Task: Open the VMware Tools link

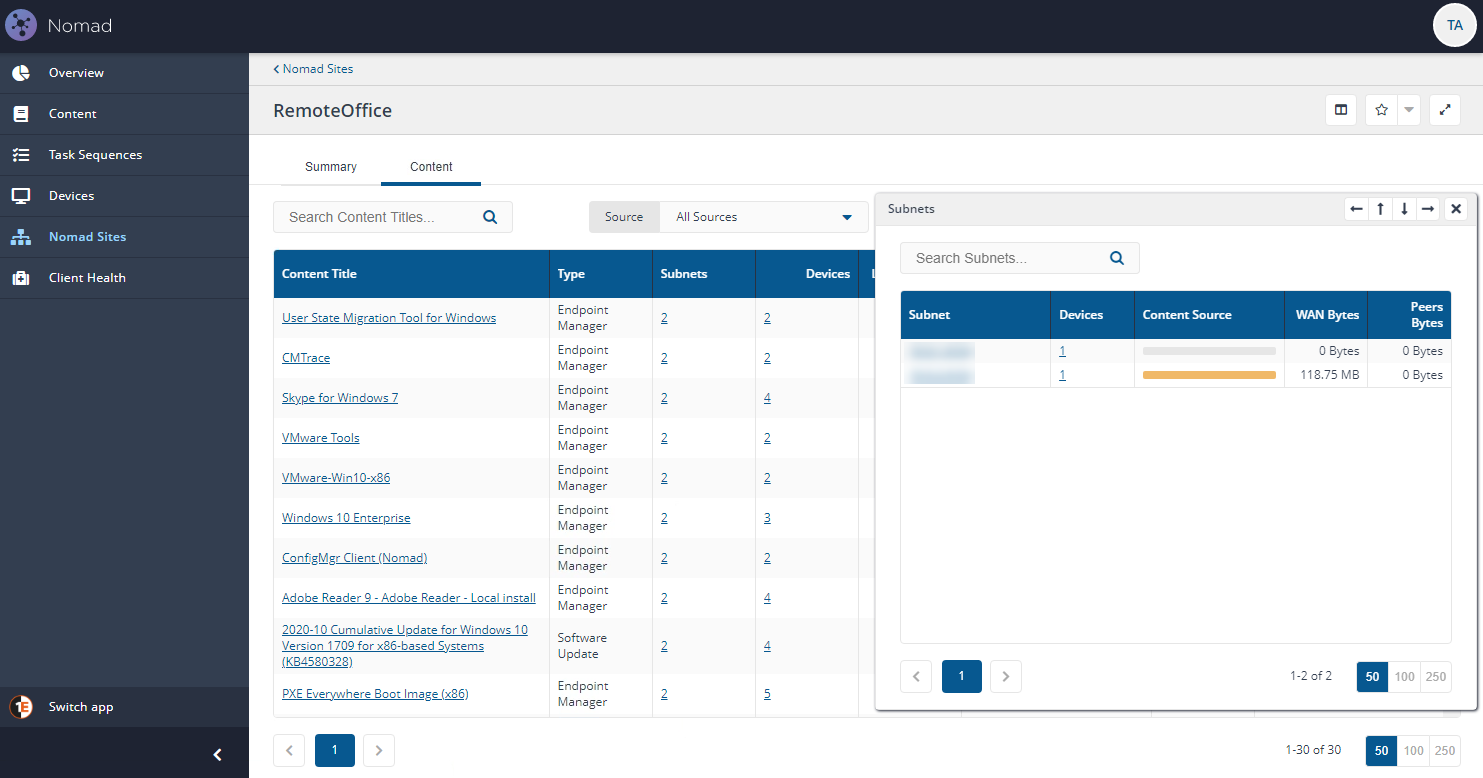Action: click(x=321, y=438)
